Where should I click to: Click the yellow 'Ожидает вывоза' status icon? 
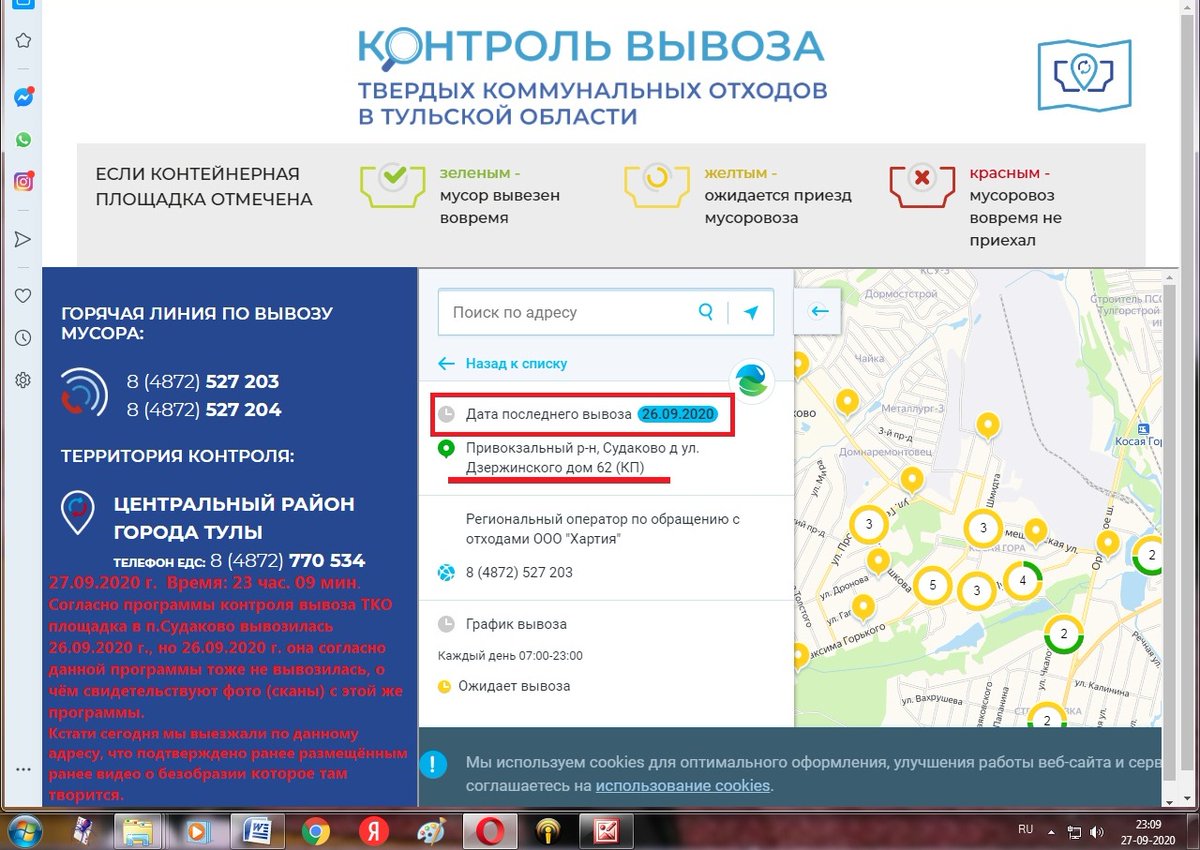[445, 687]
